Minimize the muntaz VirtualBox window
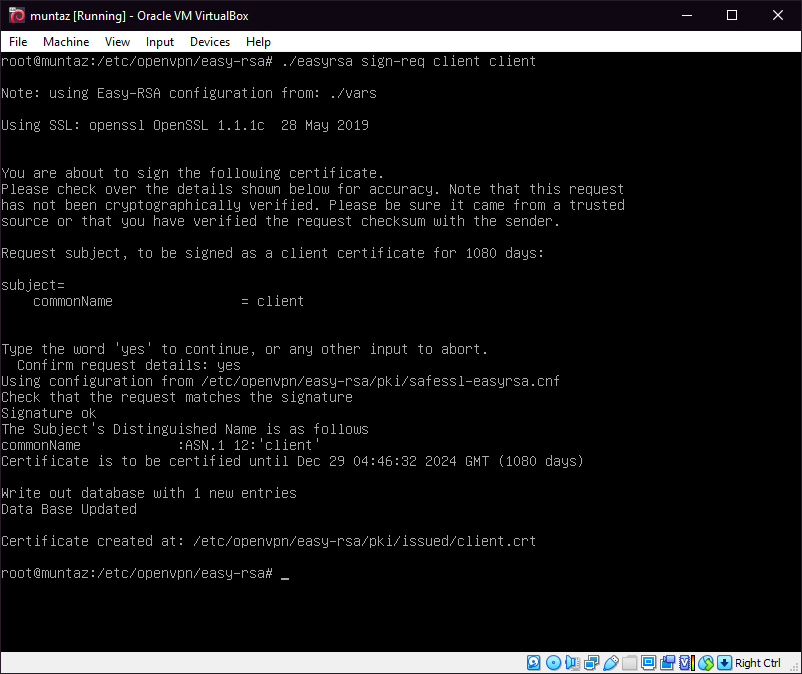The height and width of the screenshot is (674, 802). click(x=687, y=15)
